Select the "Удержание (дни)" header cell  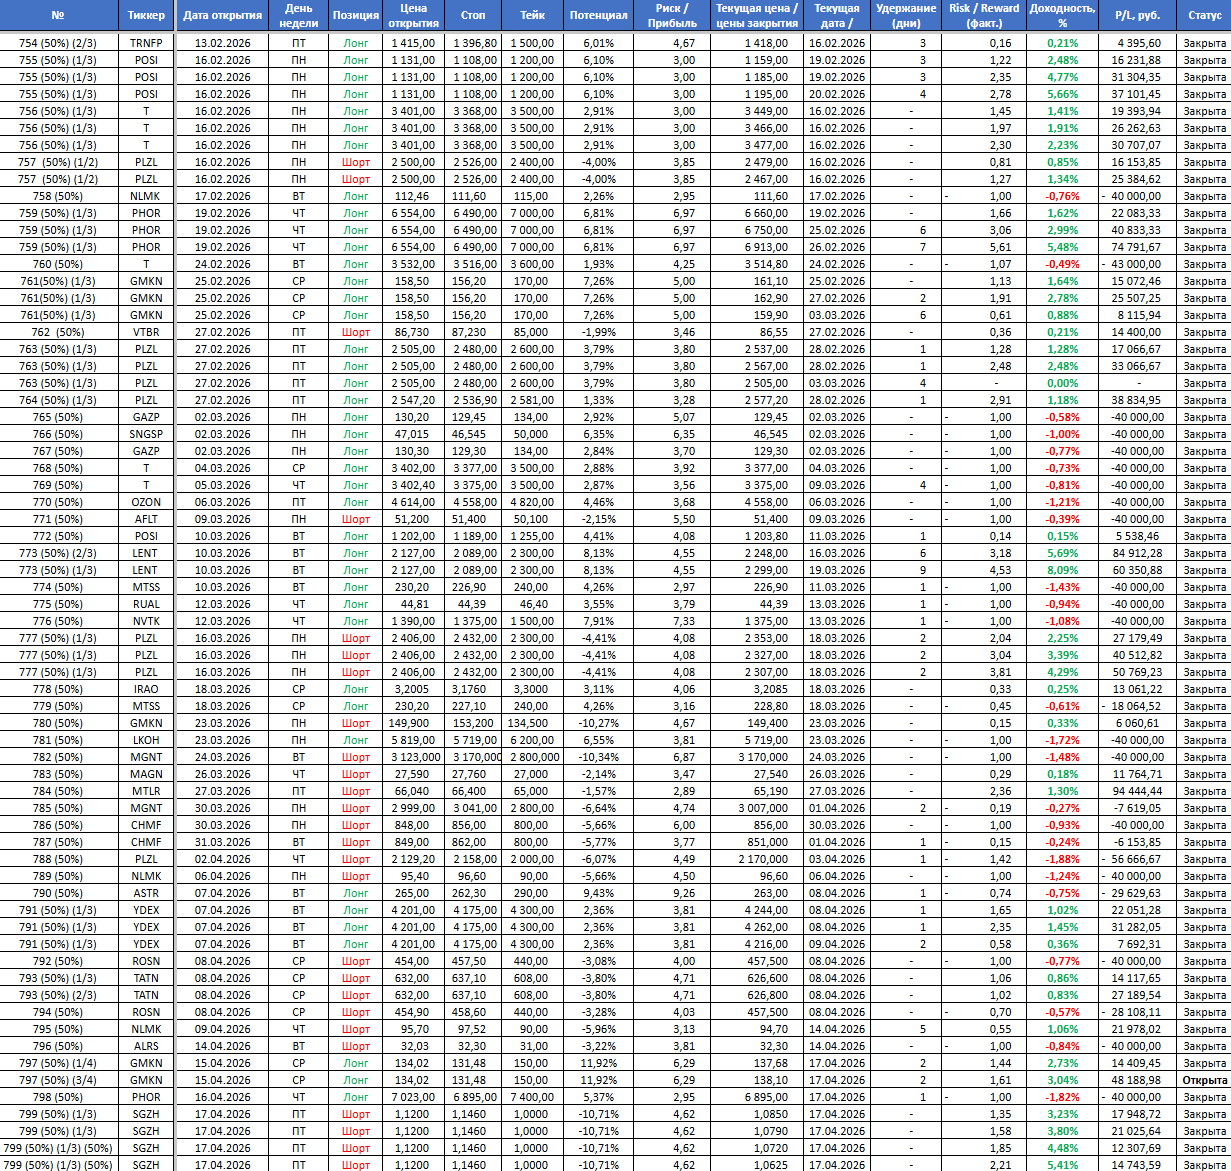pos(905,16)
